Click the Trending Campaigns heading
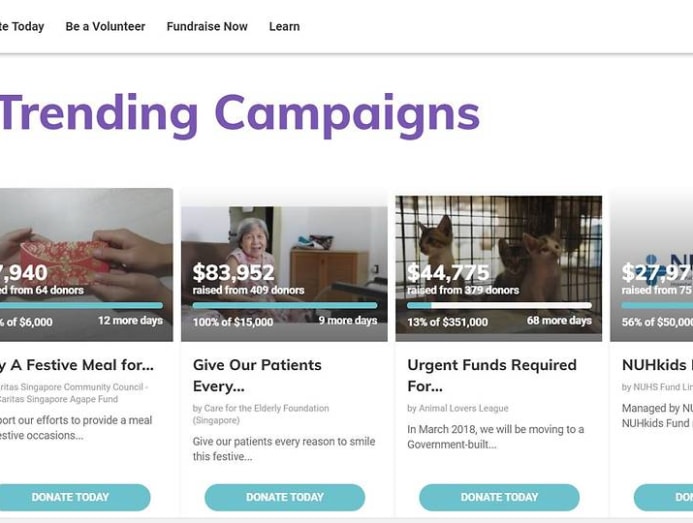 [239, 114]
